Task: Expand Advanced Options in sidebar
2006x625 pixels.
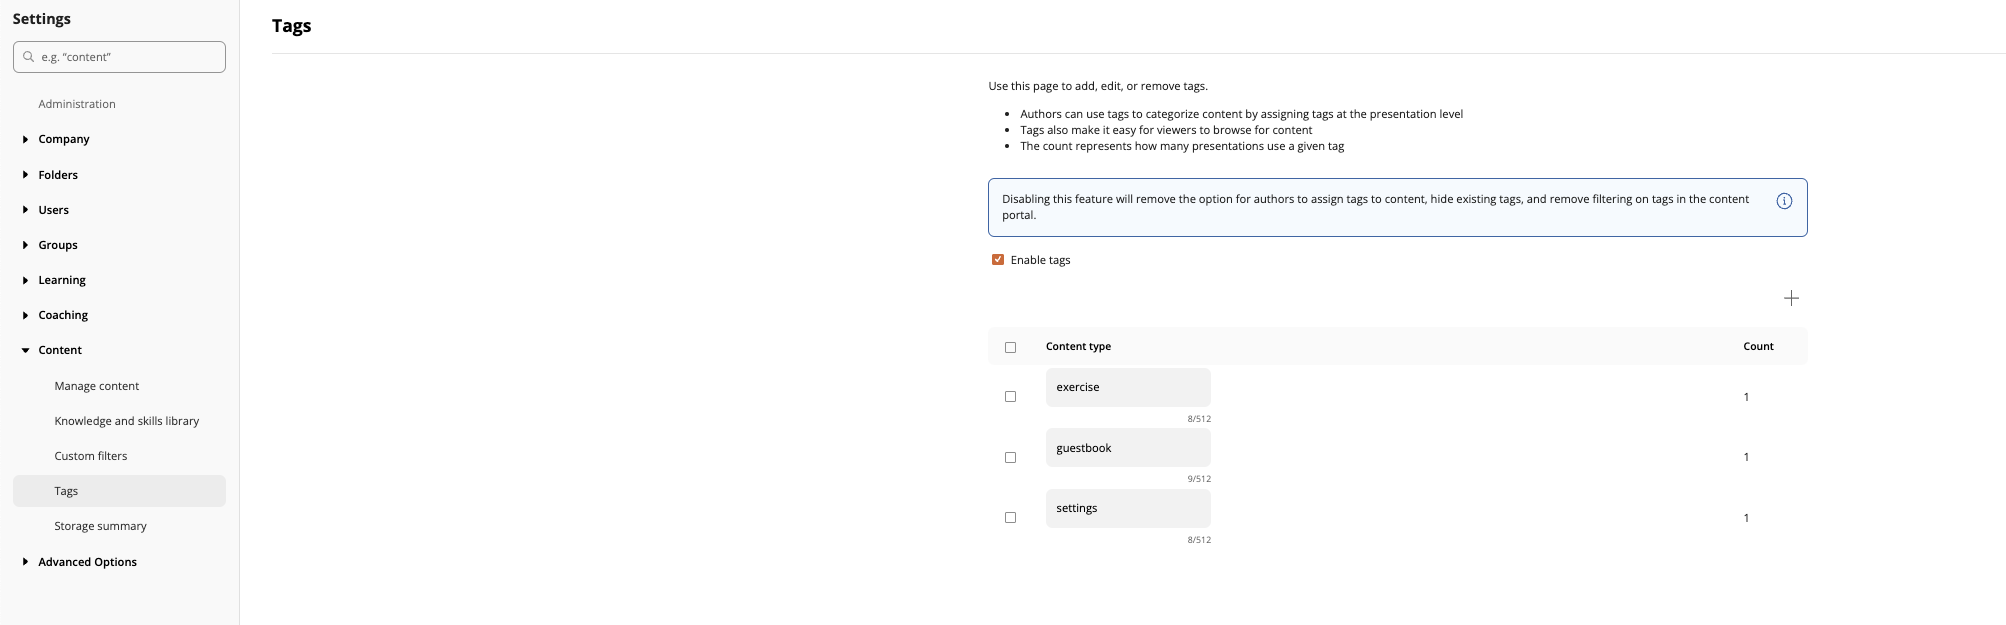Action: [26, 562]
